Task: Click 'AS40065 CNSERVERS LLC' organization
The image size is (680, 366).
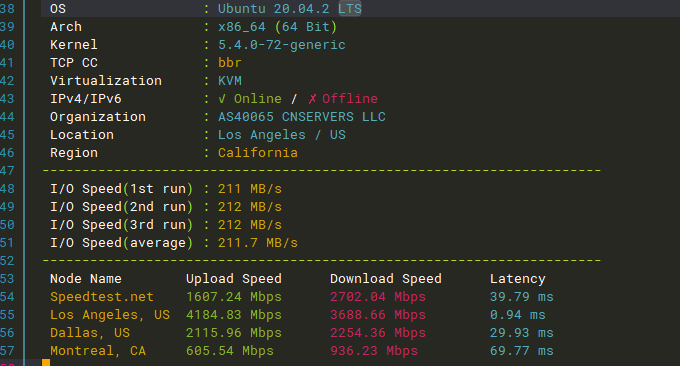Action: (x=301, y=117)
